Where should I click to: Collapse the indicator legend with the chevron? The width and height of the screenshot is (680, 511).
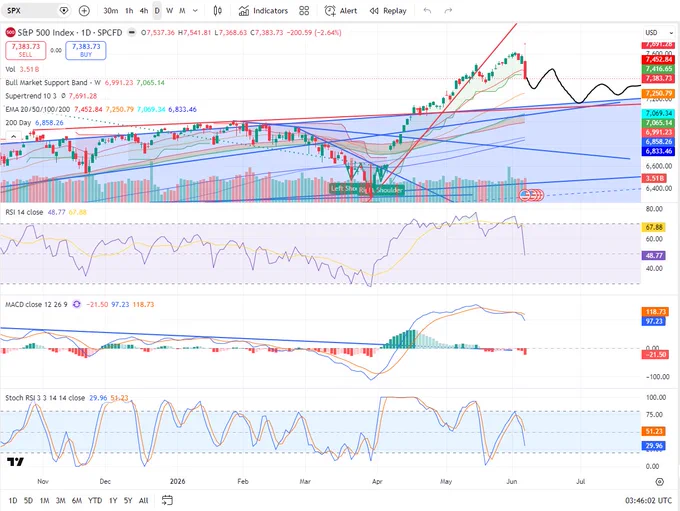(13, 137)
